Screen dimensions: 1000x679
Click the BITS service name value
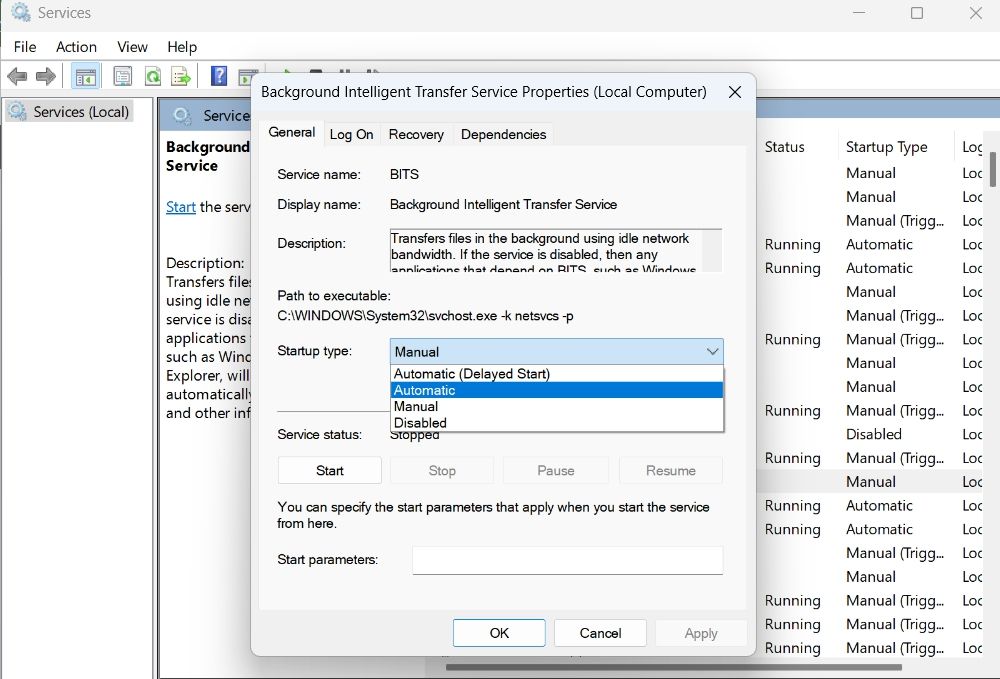coord(404,174)
